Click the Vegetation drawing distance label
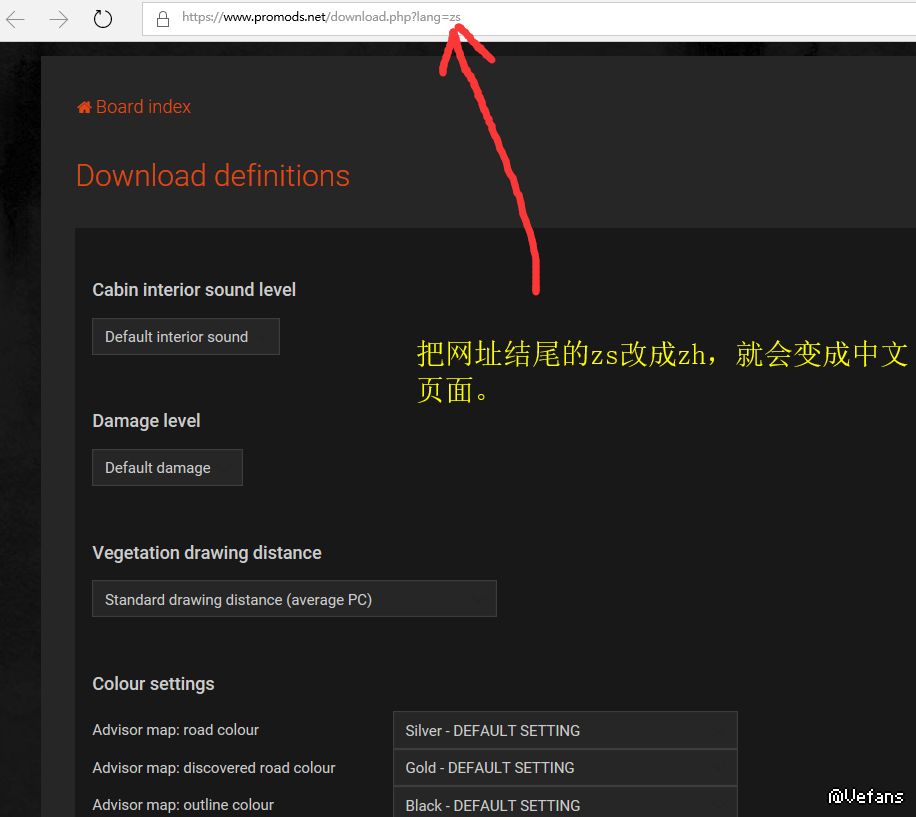 click(x=207, y=553)
